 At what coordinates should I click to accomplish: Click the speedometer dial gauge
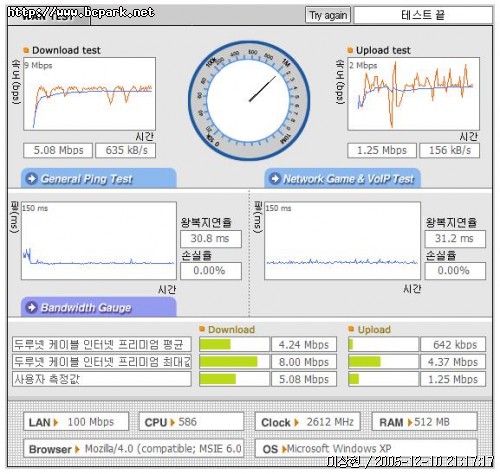point(249,100)
